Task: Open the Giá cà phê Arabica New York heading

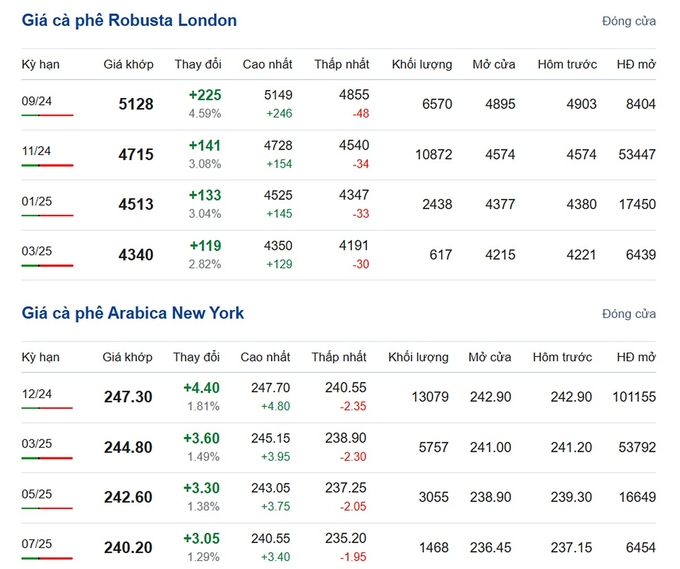Action: (133, 313)
